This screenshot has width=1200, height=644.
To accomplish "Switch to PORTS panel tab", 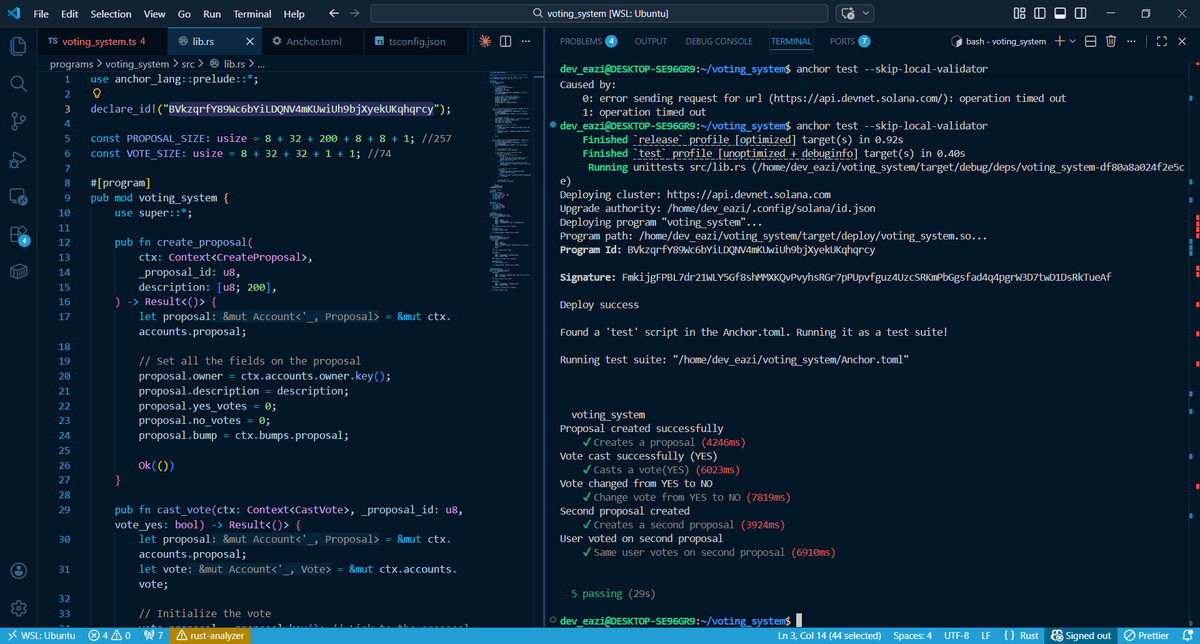I will click(x=850, y=41).
